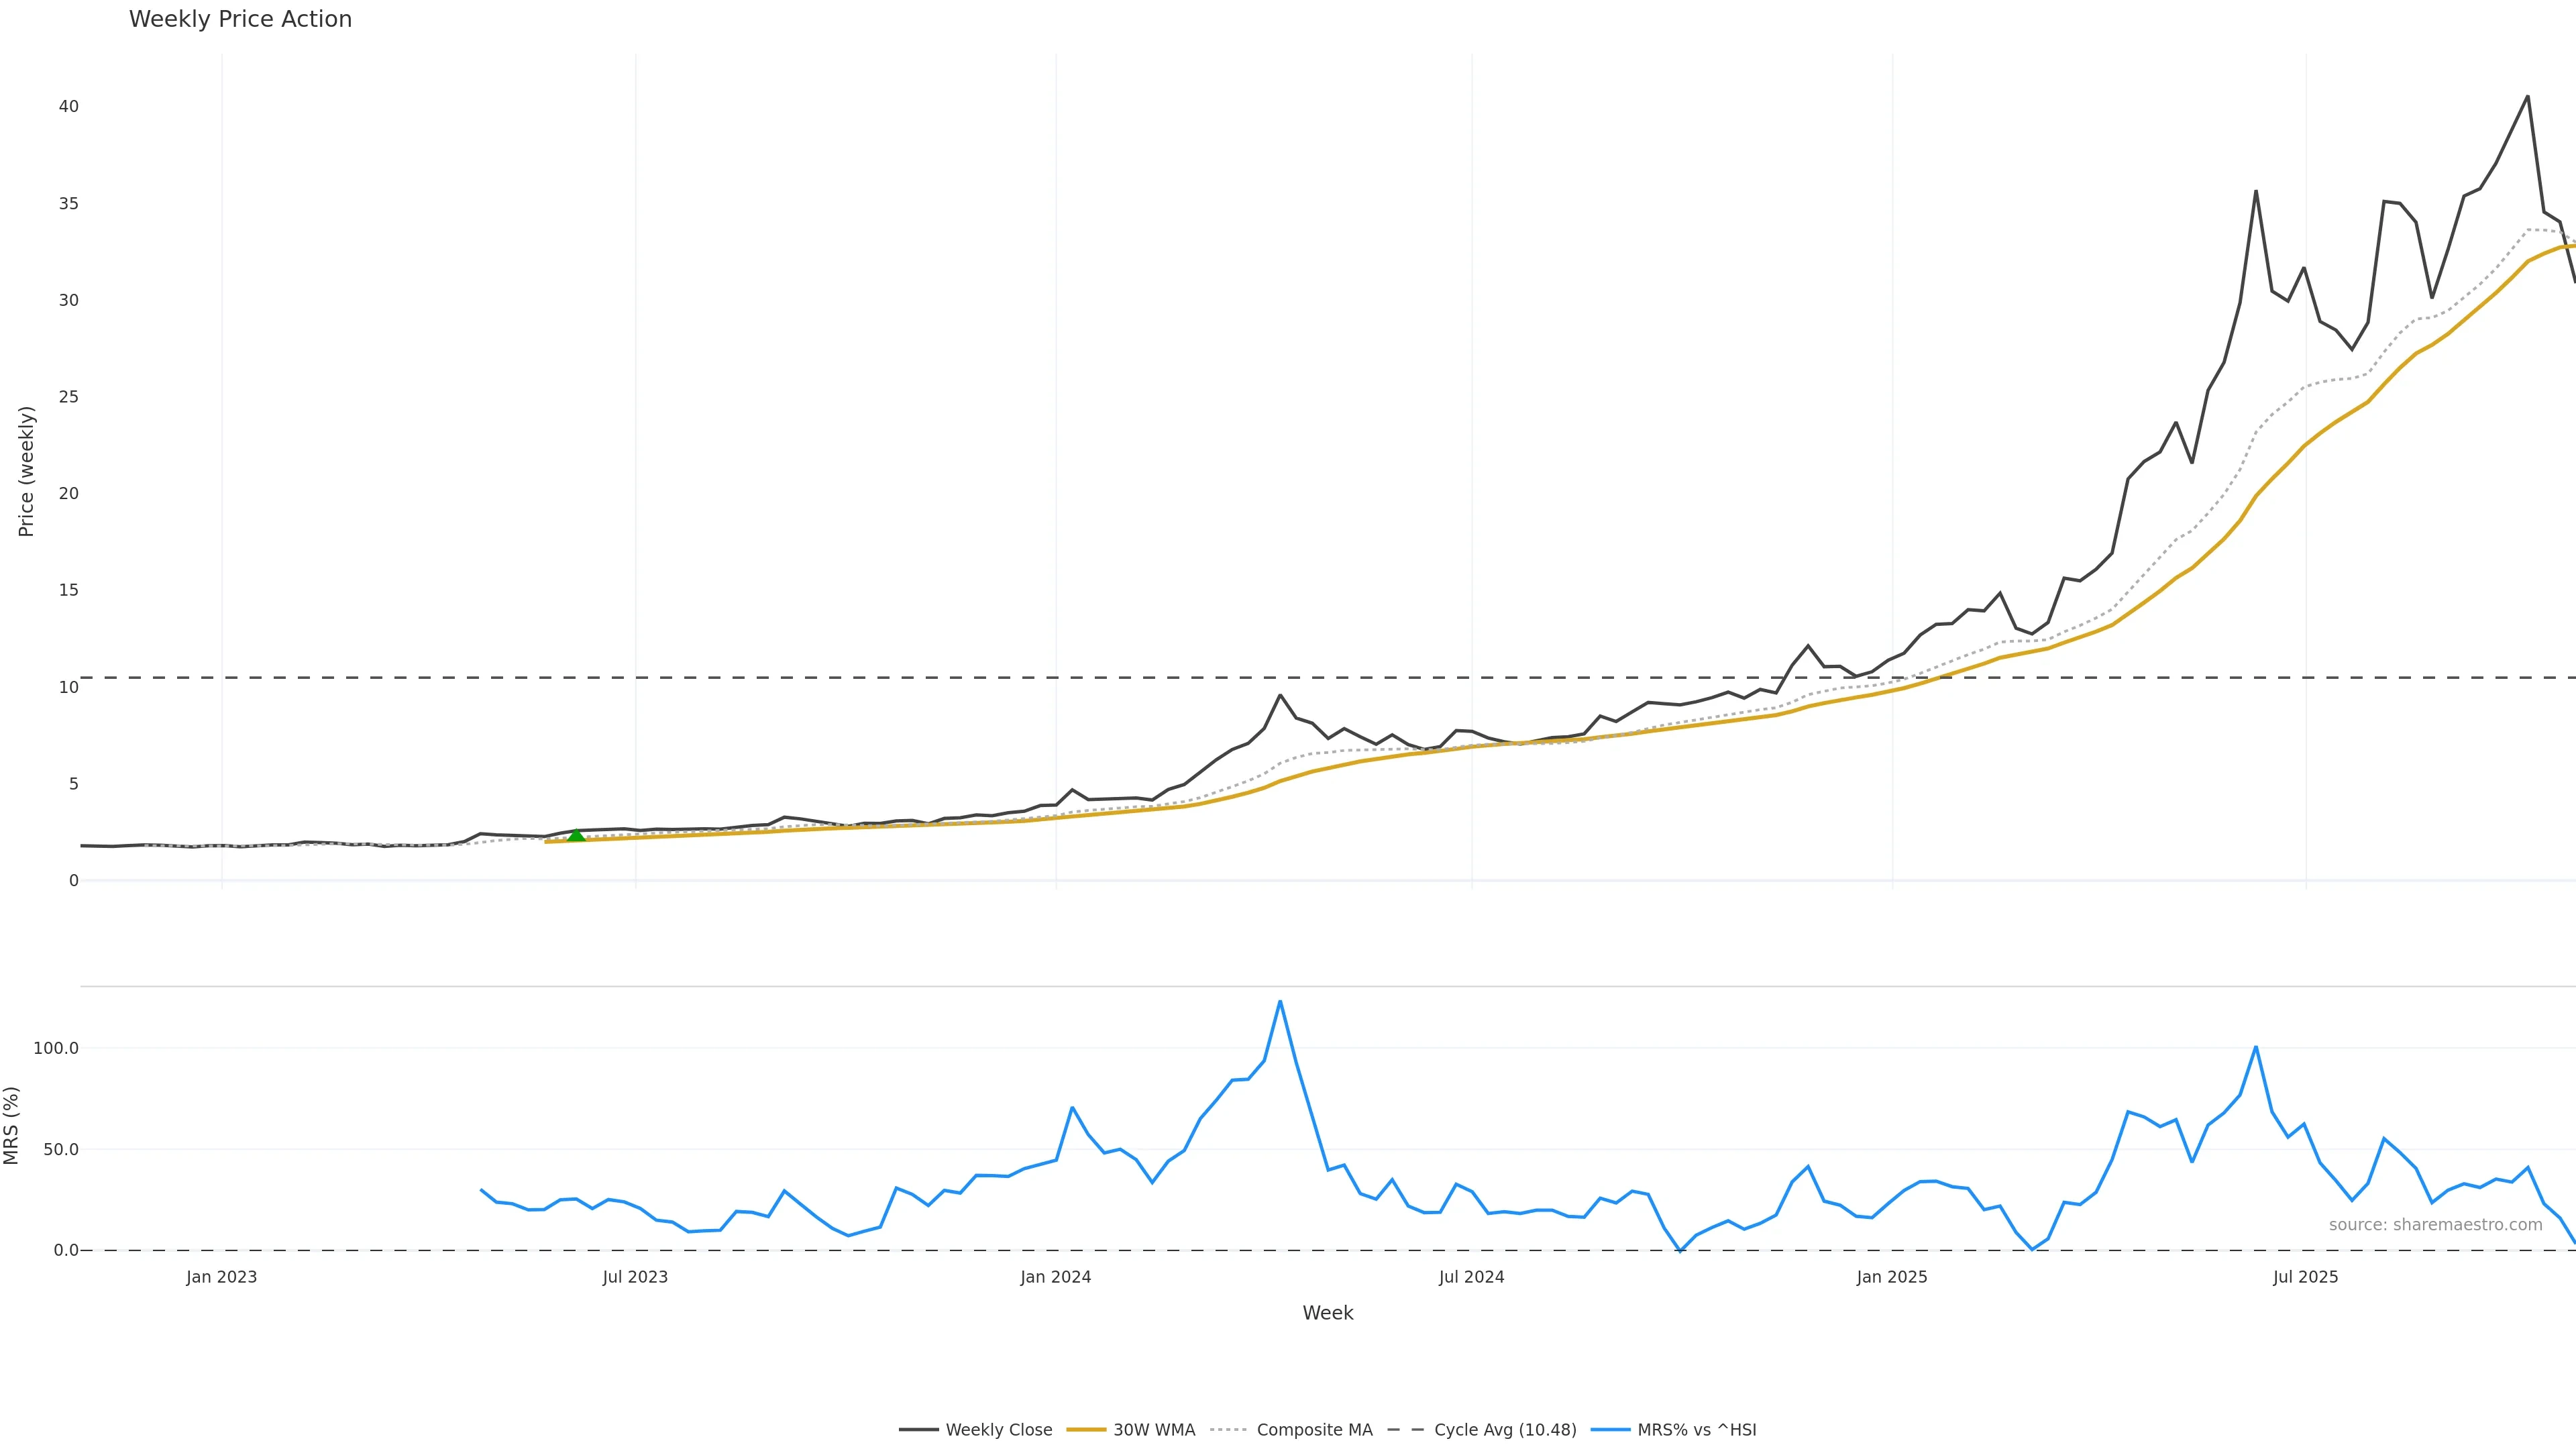Select the Jul 2024 axis tick label
The width and height of the screenshot is (2576, 1449).
point(1471,1277)
